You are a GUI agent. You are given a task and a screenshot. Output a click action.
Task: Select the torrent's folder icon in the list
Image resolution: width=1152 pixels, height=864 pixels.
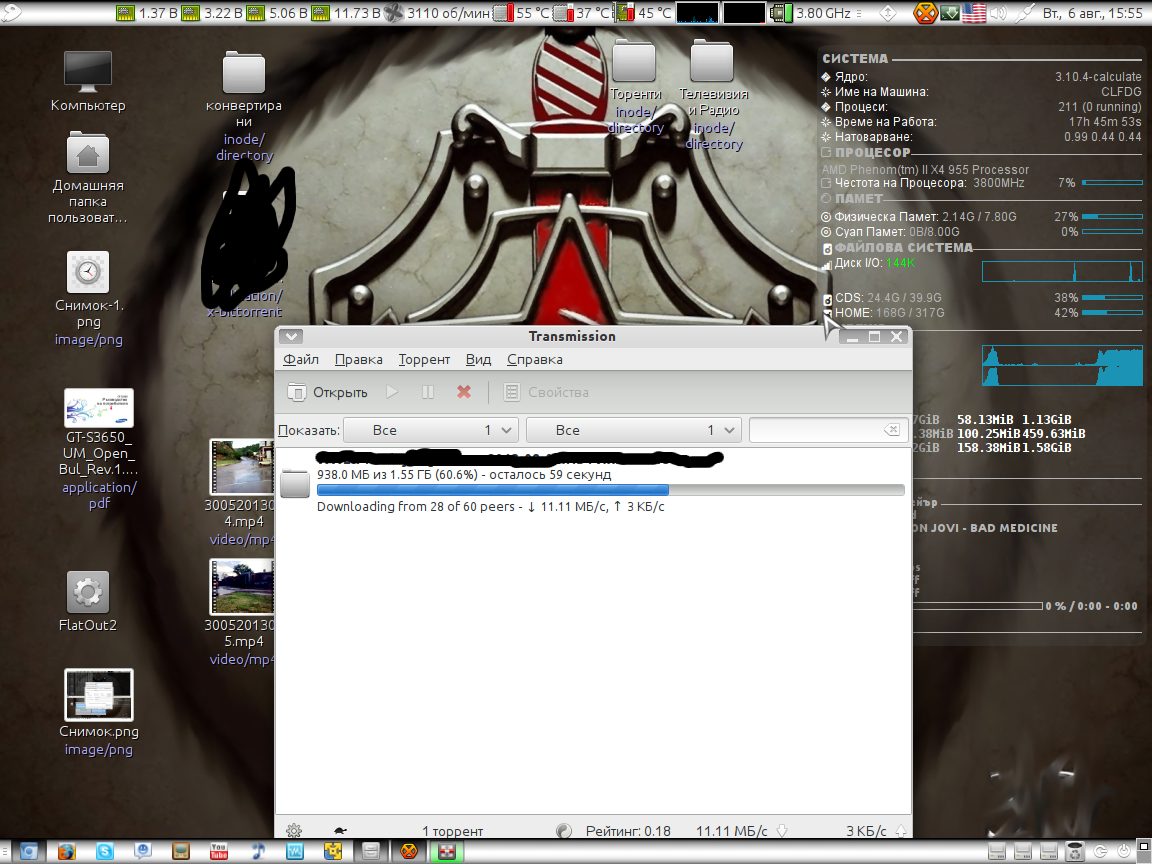[295, 483]
